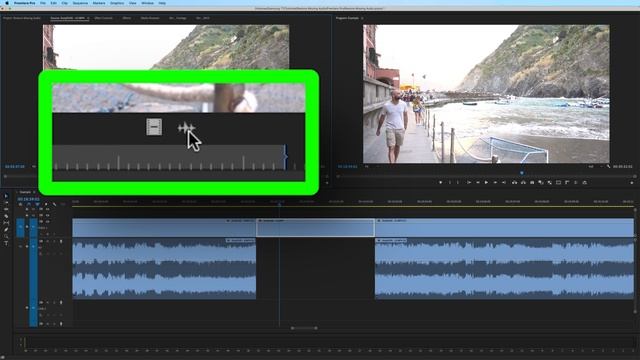Screen dimensions: 640x360
Task: Select the second audio clip on A1
Action: 504,269
